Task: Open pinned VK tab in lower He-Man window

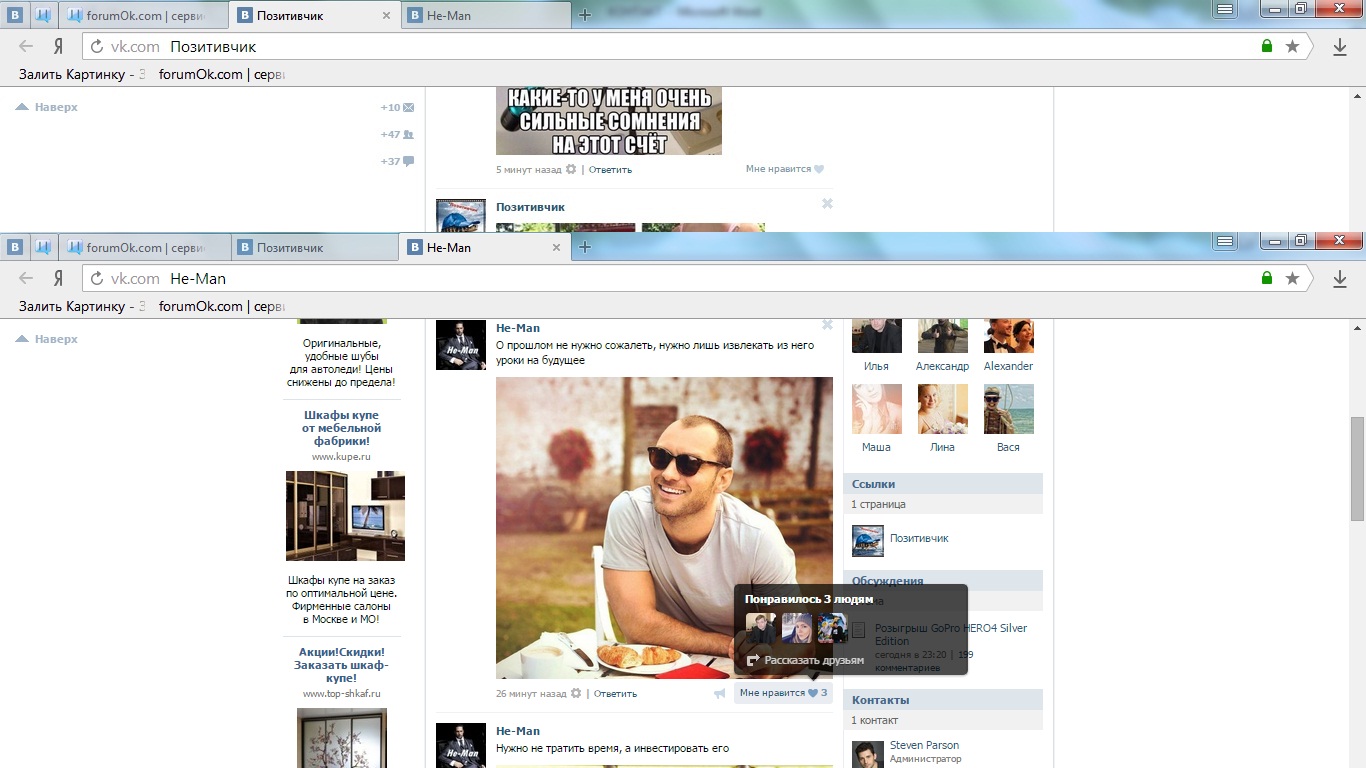Action: [x=16, y=247]
